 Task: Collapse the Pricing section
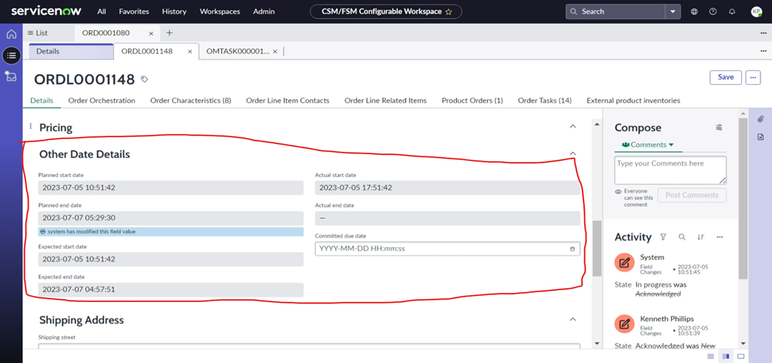[573, 127]
